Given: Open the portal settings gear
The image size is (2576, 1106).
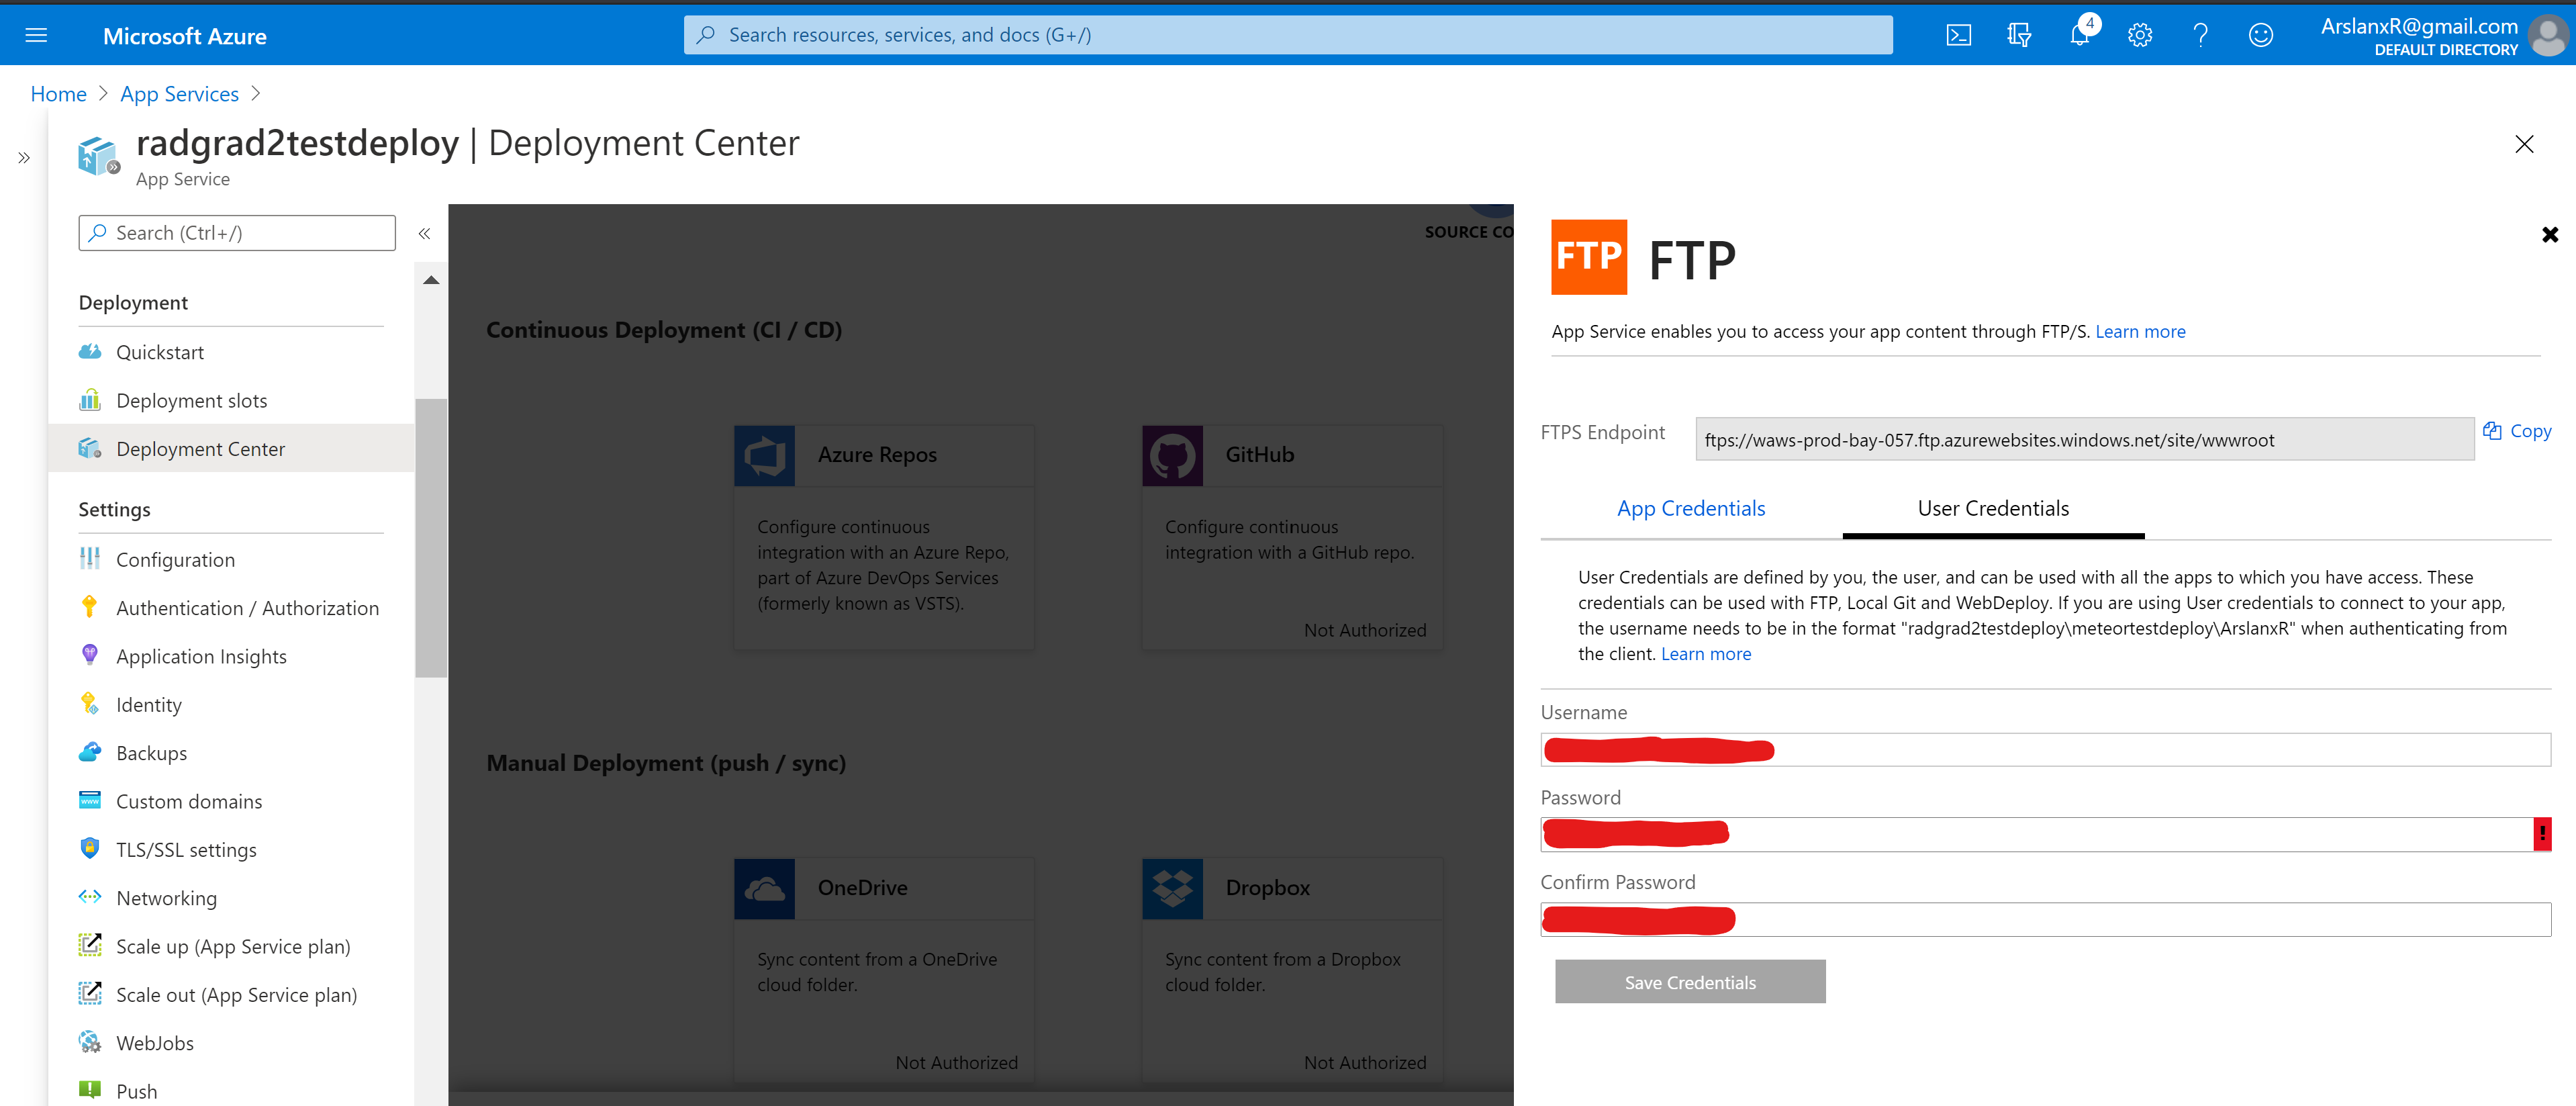Looking at the screenshot, I should coord(2139,36).
